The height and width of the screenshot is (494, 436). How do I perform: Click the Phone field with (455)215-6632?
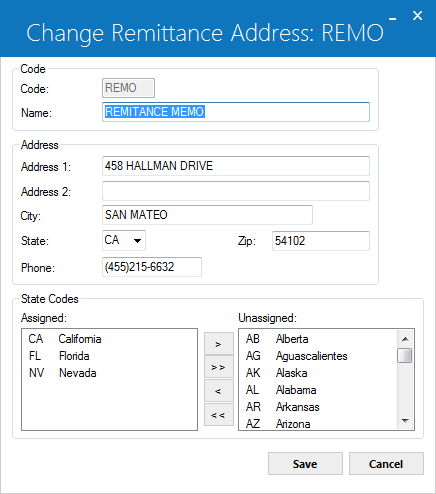coord(152,267)
